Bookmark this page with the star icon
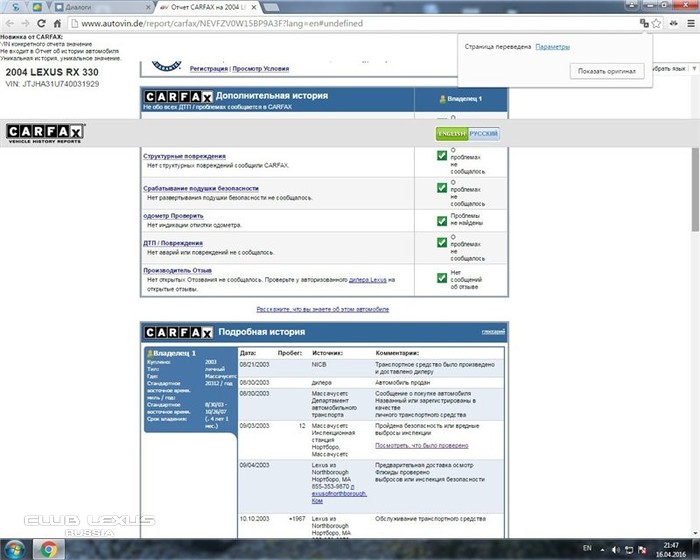 pyautogui.click(x=656, y=23)
